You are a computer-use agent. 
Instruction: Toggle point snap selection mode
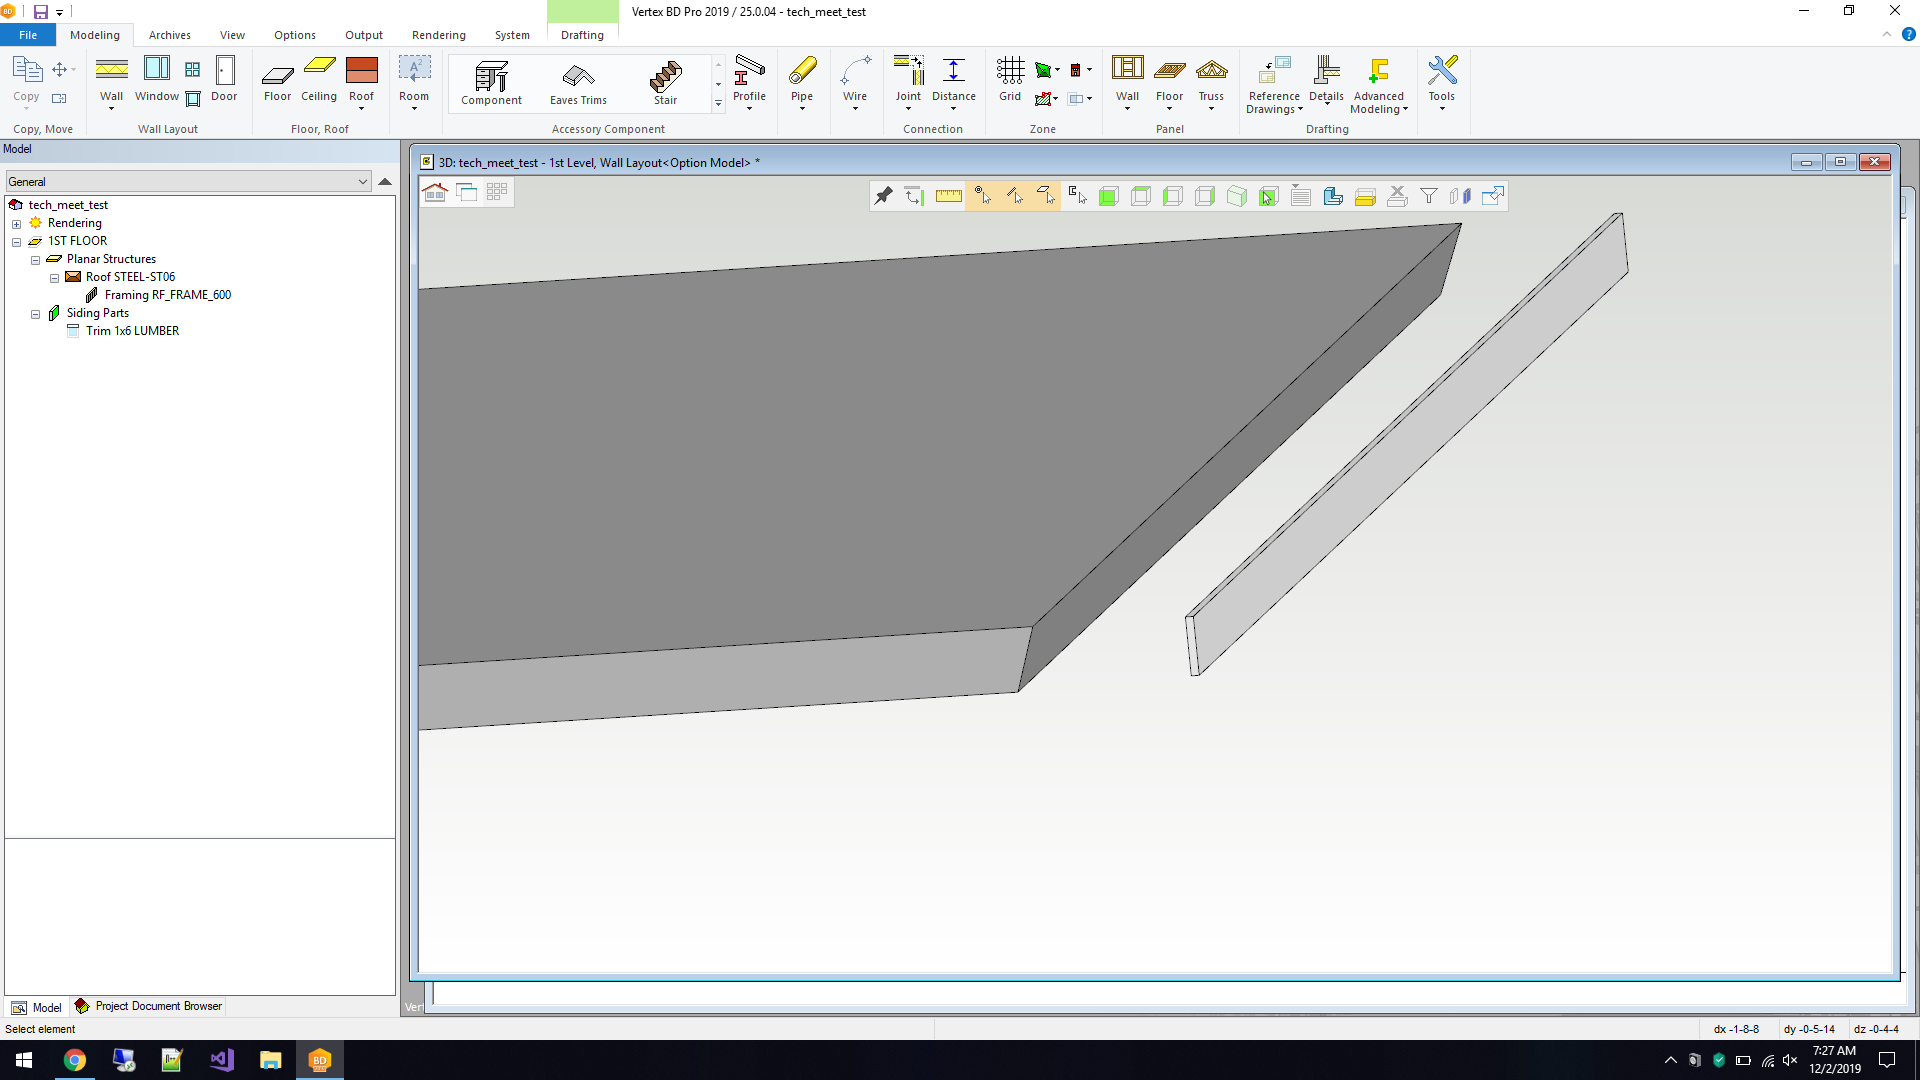pos(982,196)
